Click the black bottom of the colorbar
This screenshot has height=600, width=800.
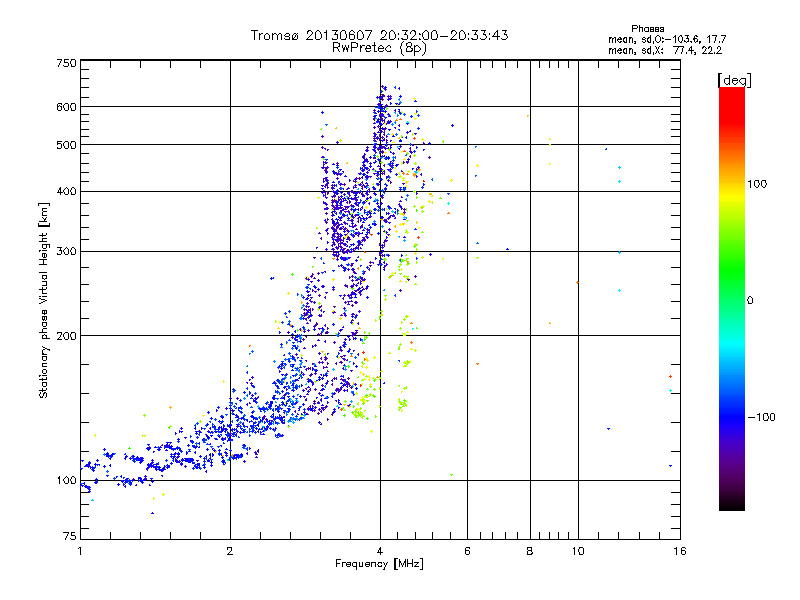click(x=732, y=503)
